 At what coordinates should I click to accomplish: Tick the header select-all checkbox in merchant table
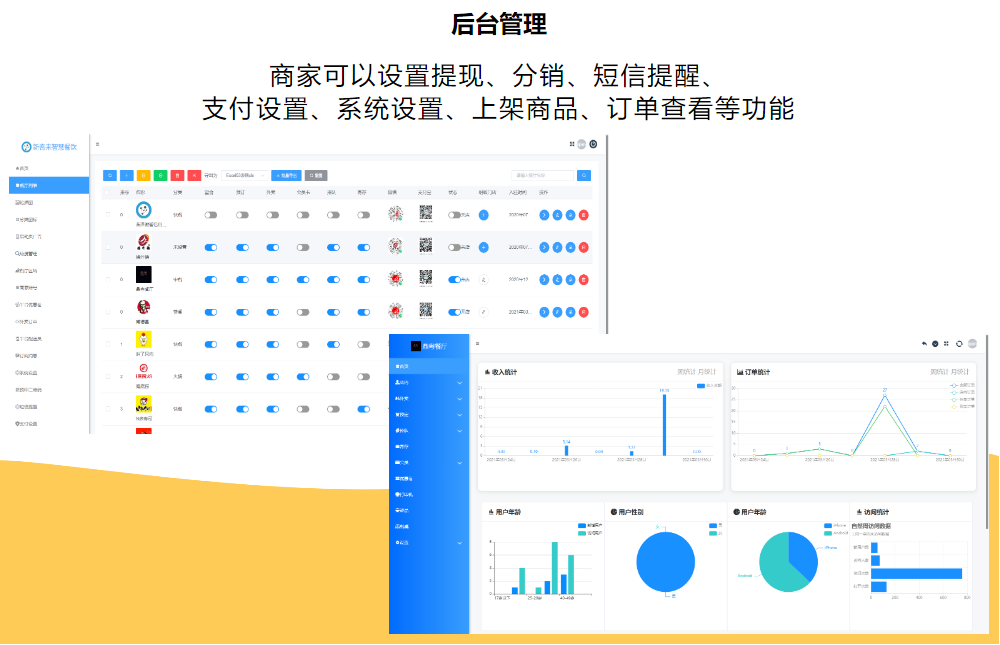107,192
